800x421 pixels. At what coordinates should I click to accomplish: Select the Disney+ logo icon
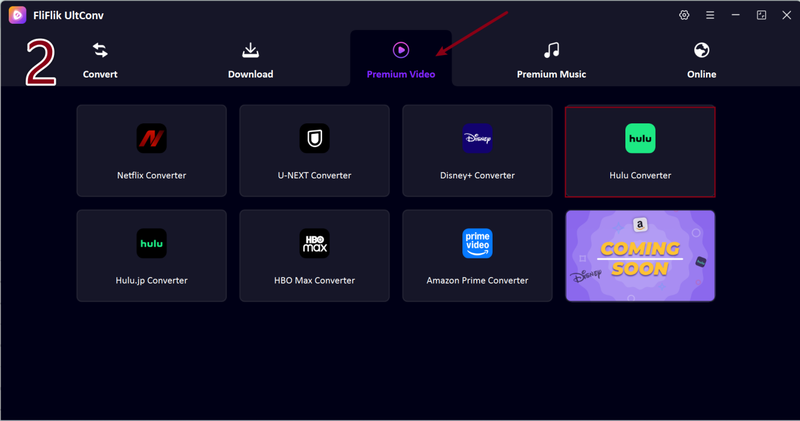477,138
